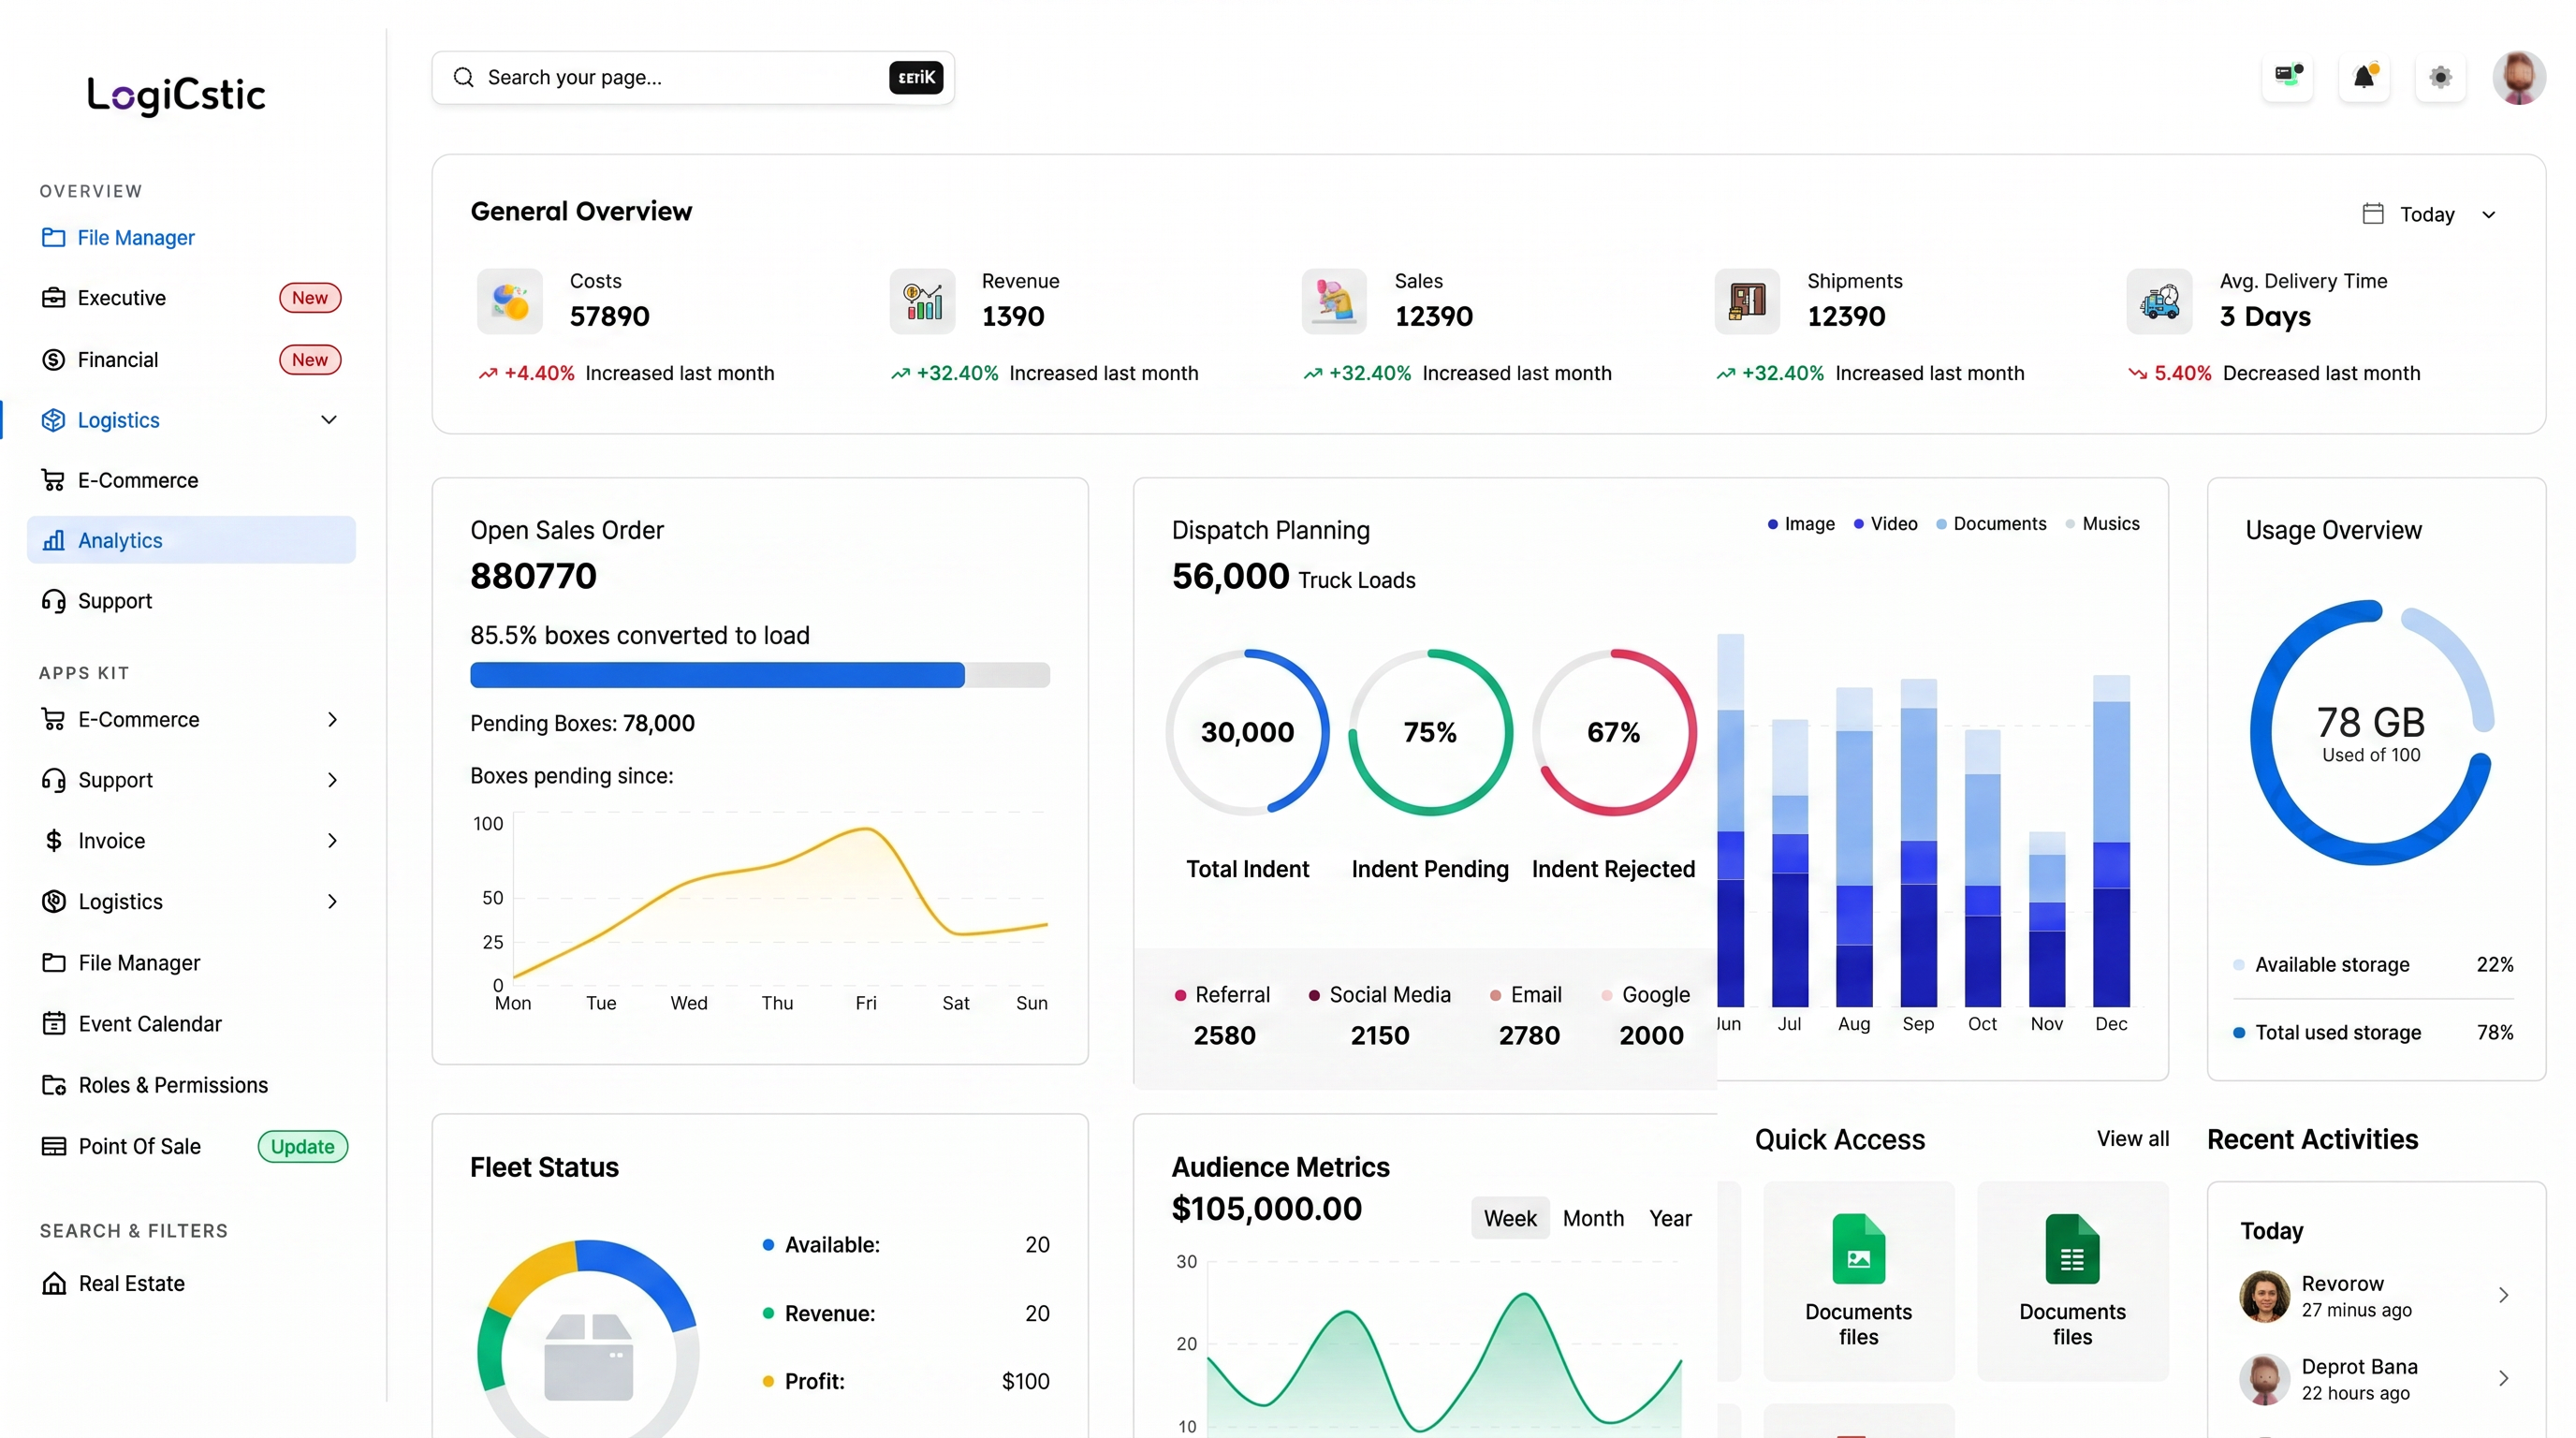Open the notifications bell icon

point(2364,77)
